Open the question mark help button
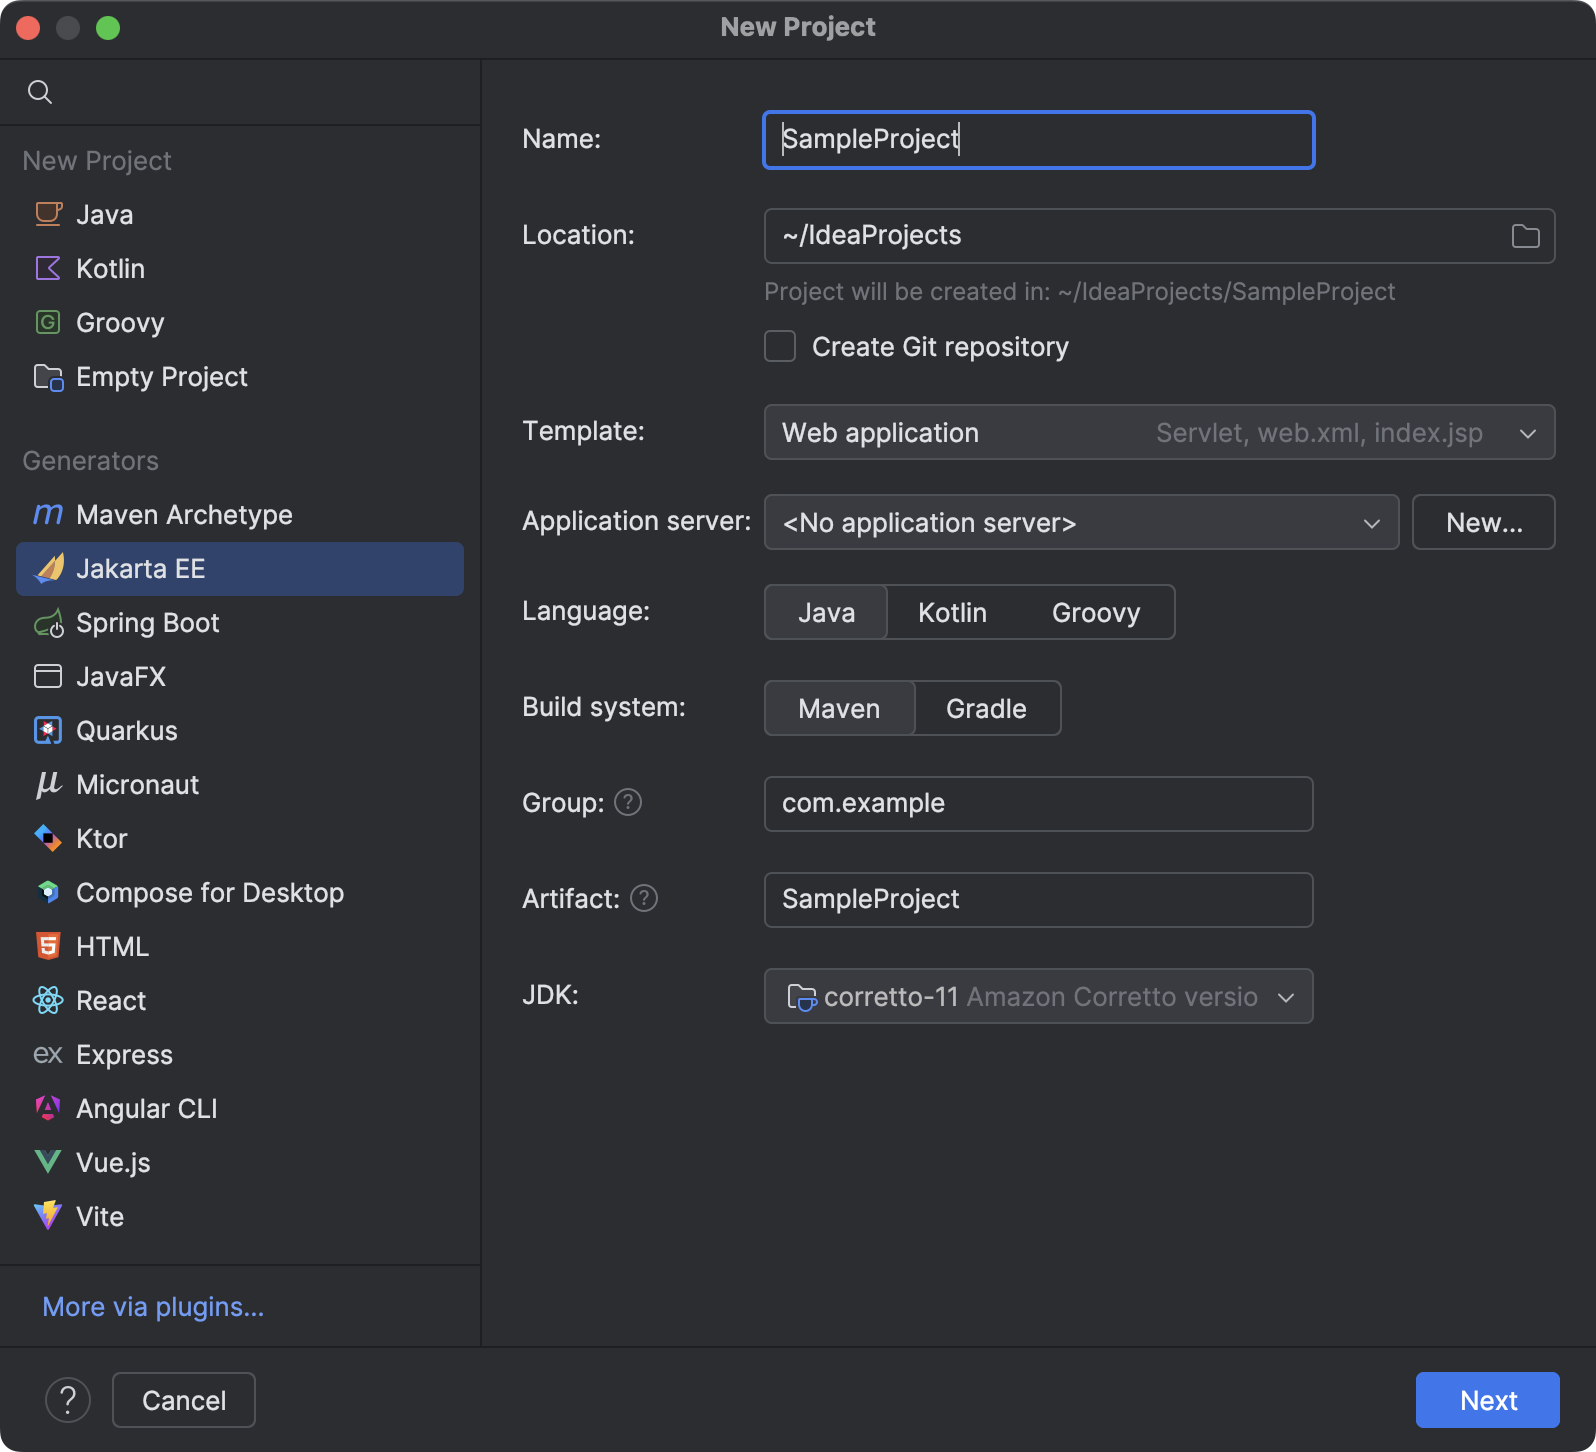Image resolution: width=1596 pixels, height=1452 pixels. 68,1400
